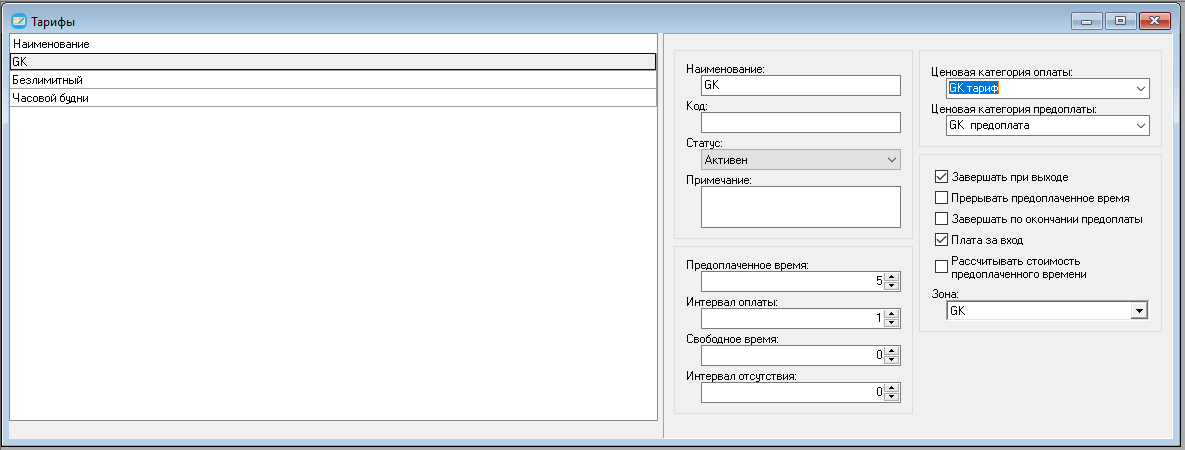Increase Предоплаченное время with up arrow
Screen dimensions: 1185x450
892,277
